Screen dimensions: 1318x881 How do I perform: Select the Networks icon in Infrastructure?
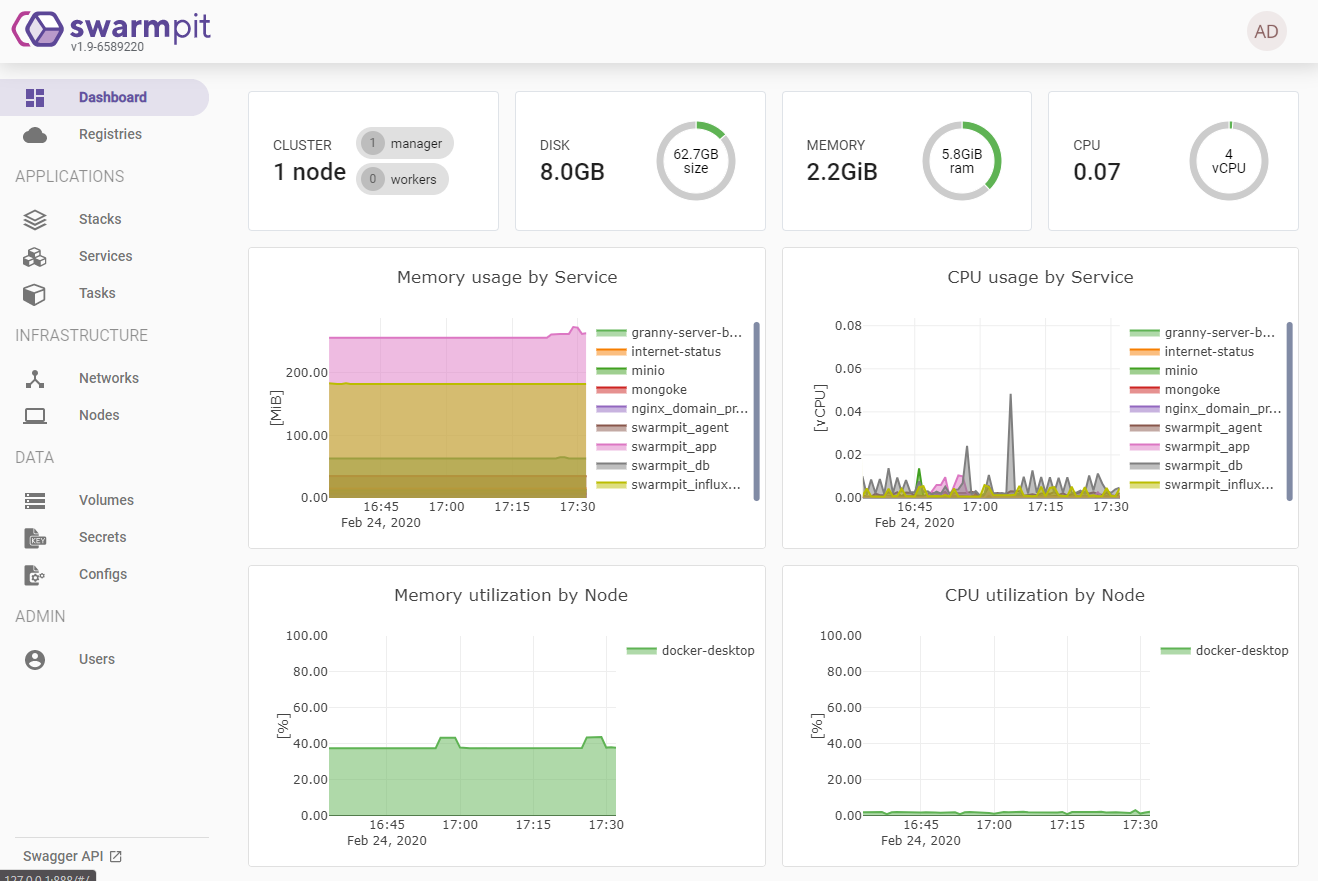(x=35, y=378)
